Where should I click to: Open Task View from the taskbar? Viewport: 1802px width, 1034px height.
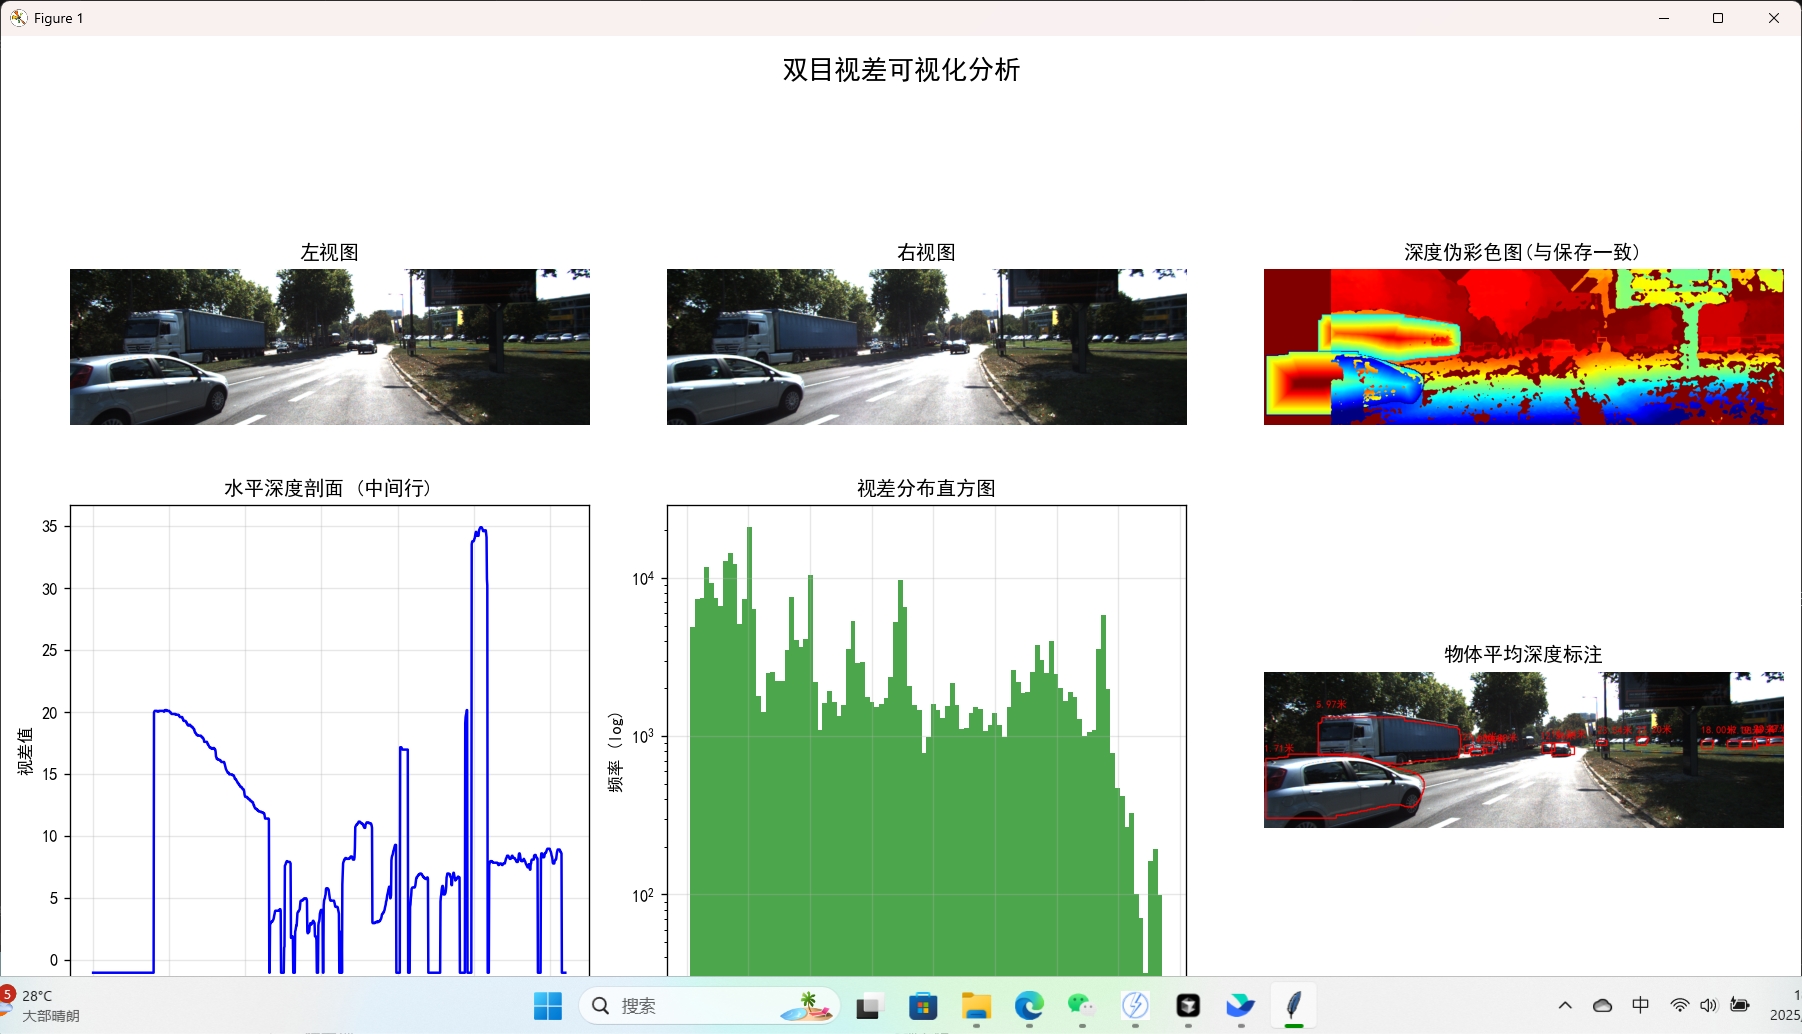869,1006
